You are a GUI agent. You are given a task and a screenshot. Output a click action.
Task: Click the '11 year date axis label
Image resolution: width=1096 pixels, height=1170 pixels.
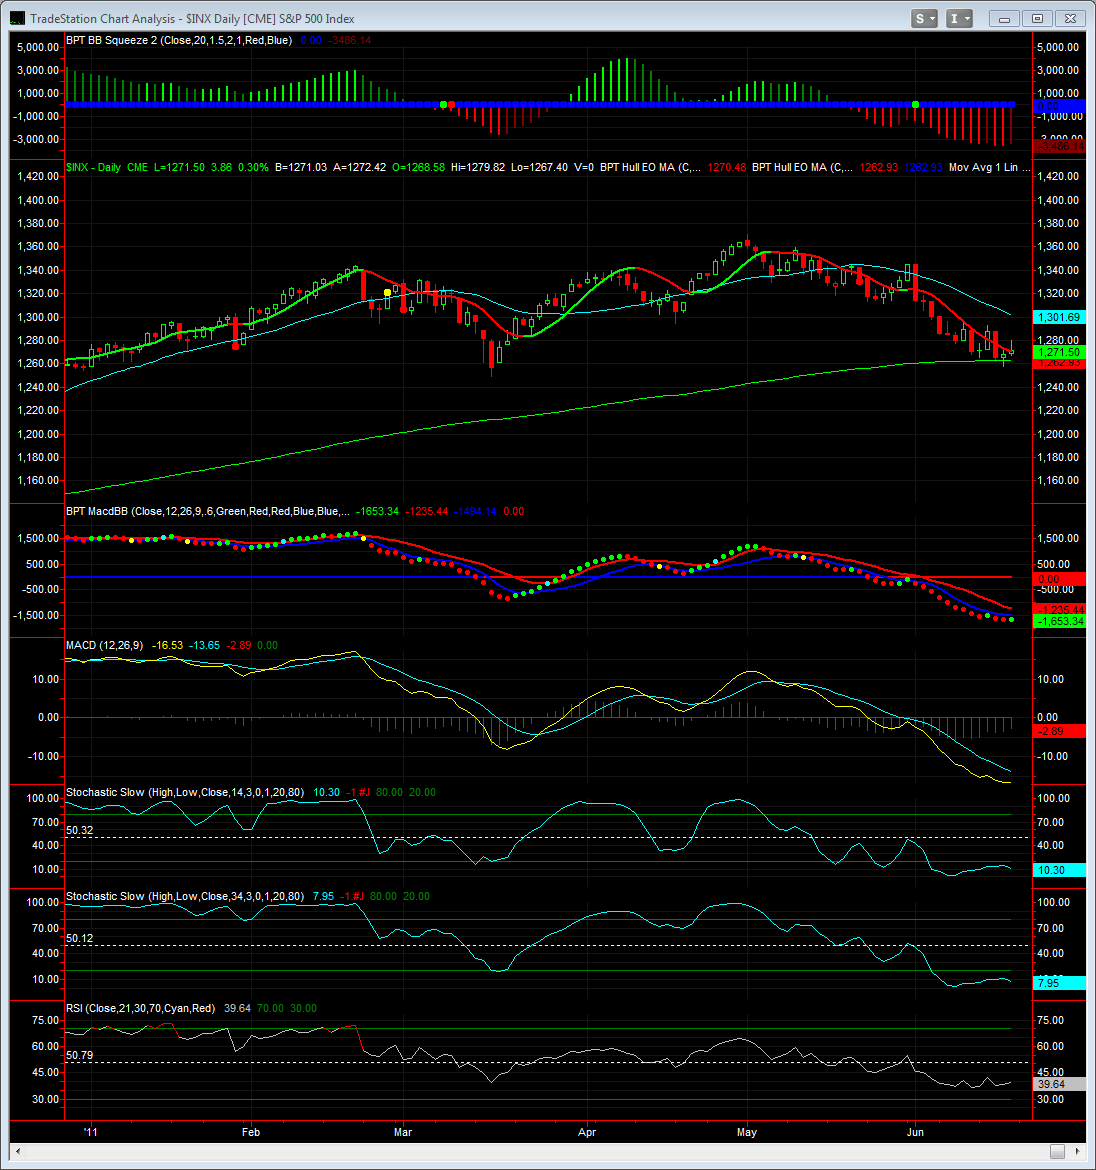click(90, 1132)
